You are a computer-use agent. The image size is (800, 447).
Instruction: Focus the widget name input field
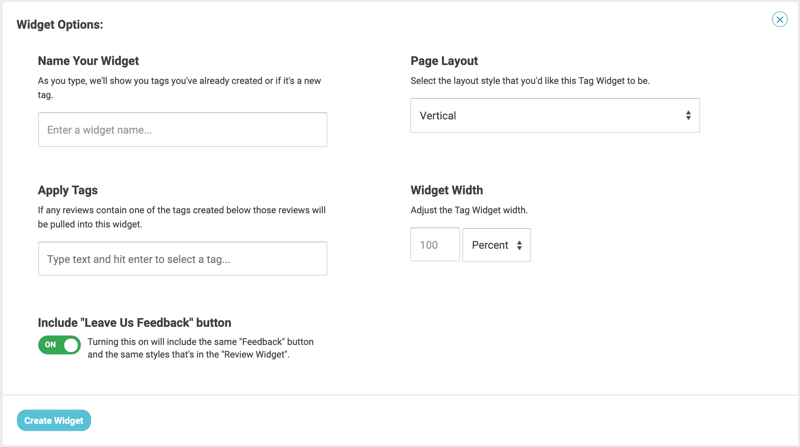[x=182, y=130]
